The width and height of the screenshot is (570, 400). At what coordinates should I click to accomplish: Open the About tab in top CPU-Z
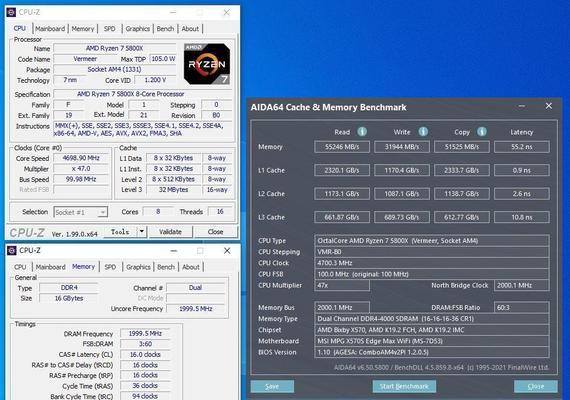click(190, 28)
